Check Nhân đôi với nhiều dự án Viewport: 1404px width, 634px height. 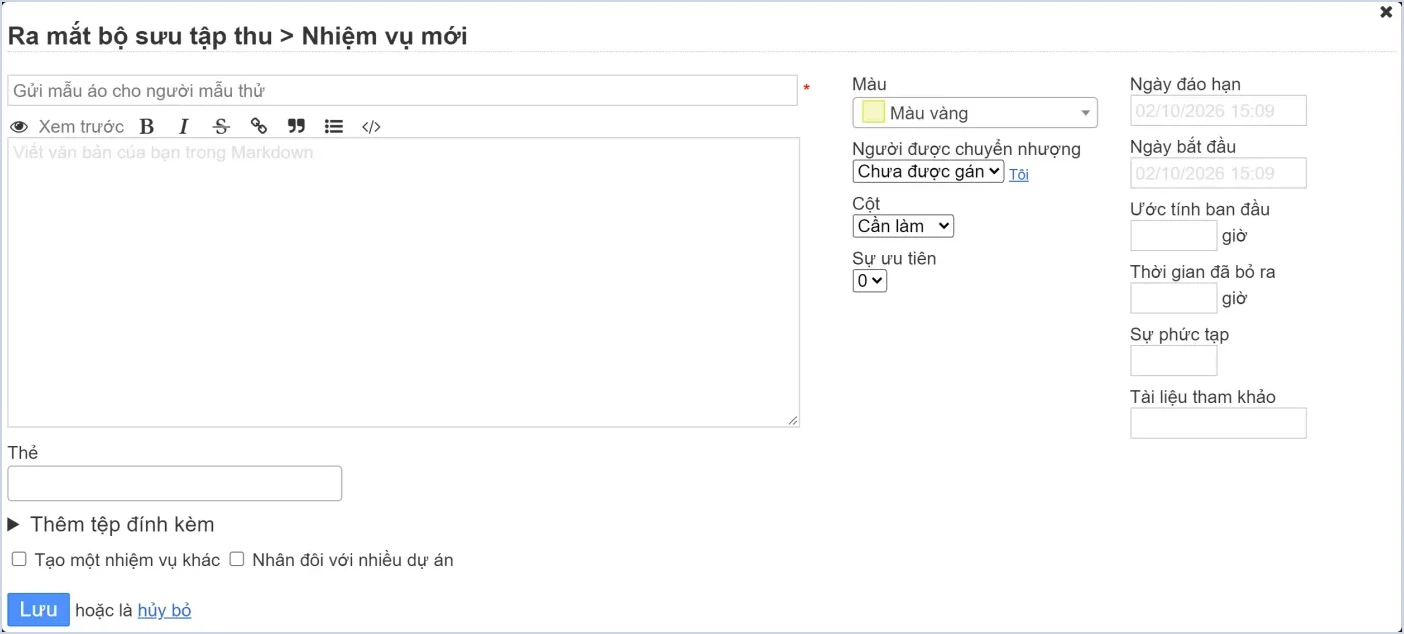click(237, 559)
